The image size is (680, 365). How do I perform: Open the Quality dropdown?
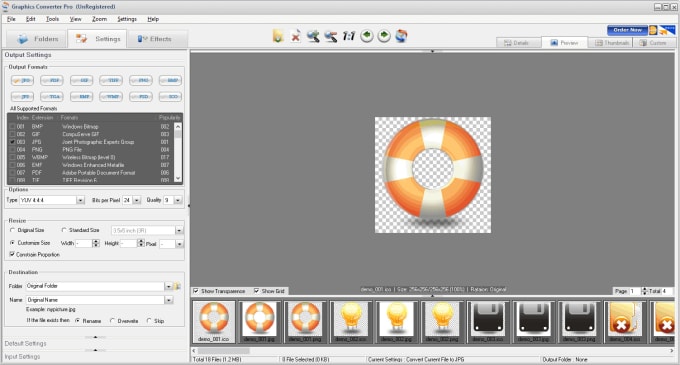point(178,200)
